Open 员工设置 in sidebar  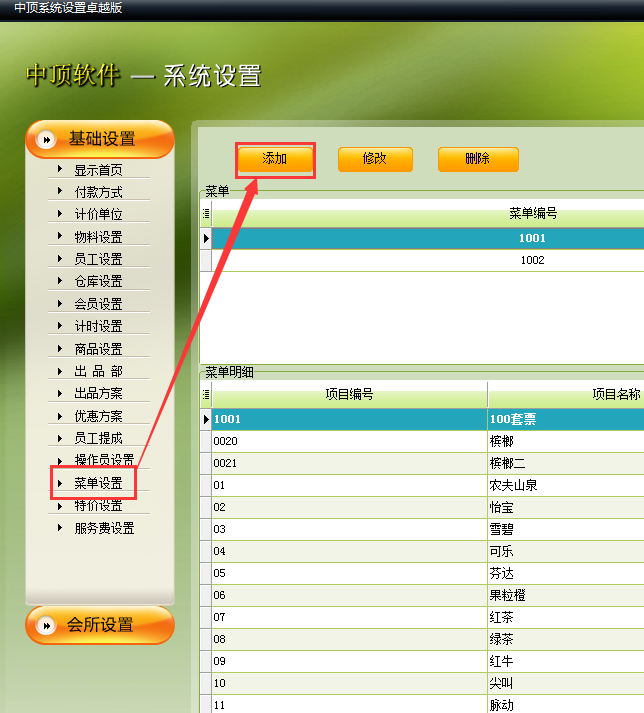pyautogui.click(x=98, y=259)
